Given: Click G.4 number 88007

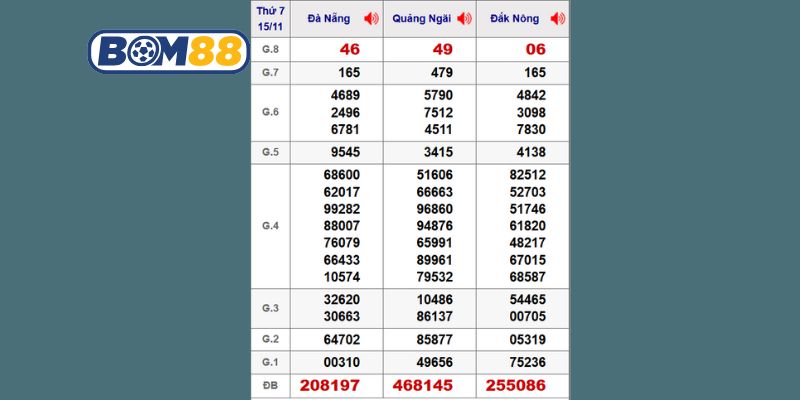Looking at the screenshot, I should [x=342, y=226].
